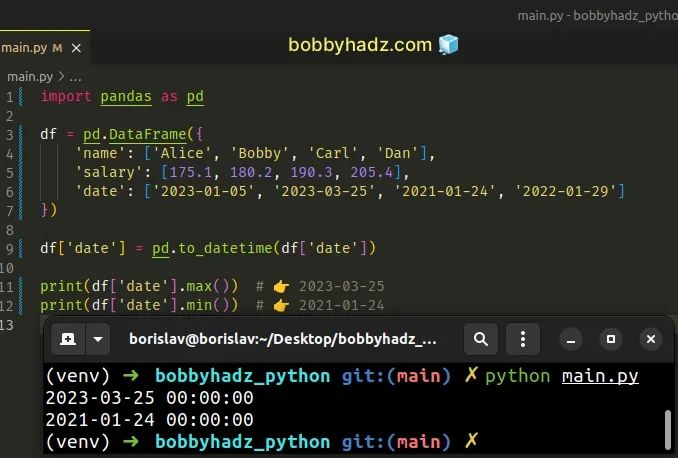Click the '2022-01-29' date string
The image size is (678, 458).
click(x=565, y=192)
